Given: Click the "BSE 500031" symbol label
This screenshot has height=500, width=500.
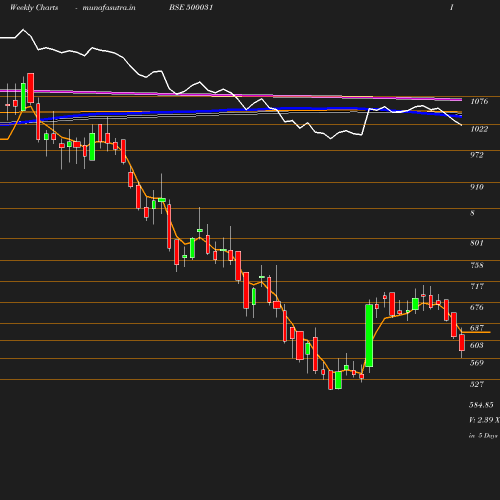Looking at the screenshot, I should [191, 7].
